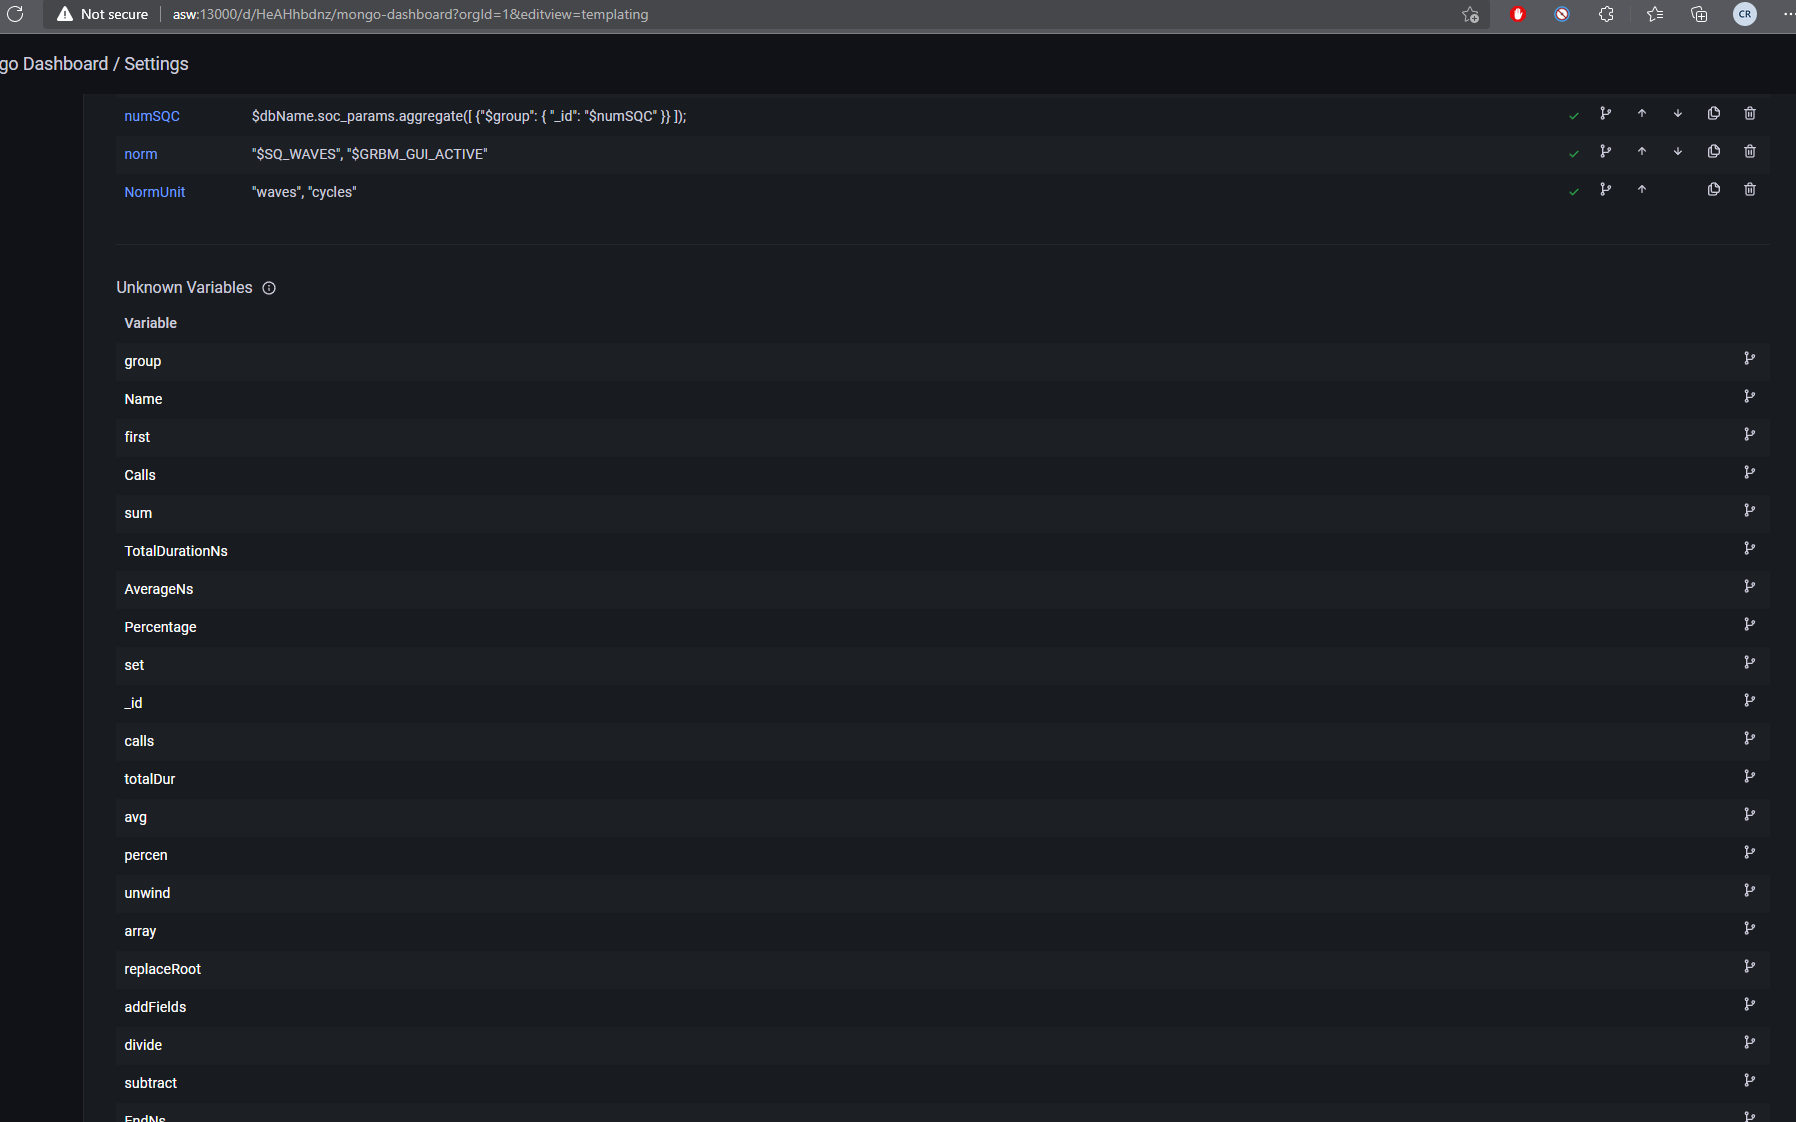Open the NormUnit variable for editing
The image size is (1796, 1122).
(154, 191)
